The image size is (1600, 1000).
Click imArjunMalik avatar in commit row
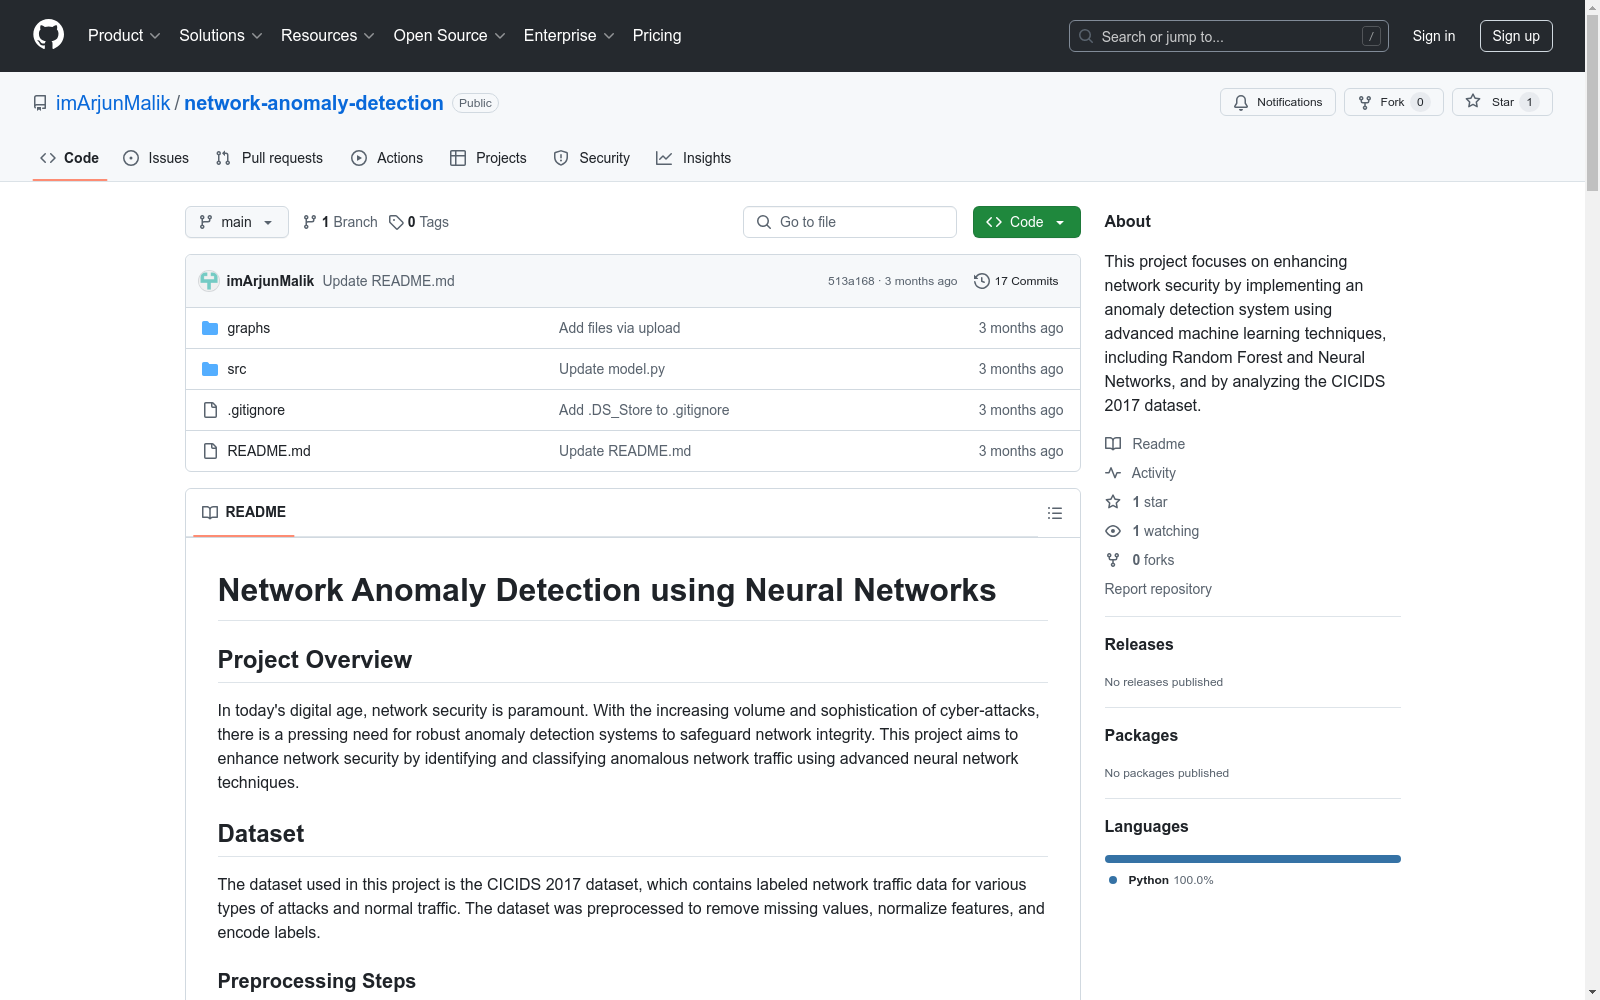tap(209, 281)
